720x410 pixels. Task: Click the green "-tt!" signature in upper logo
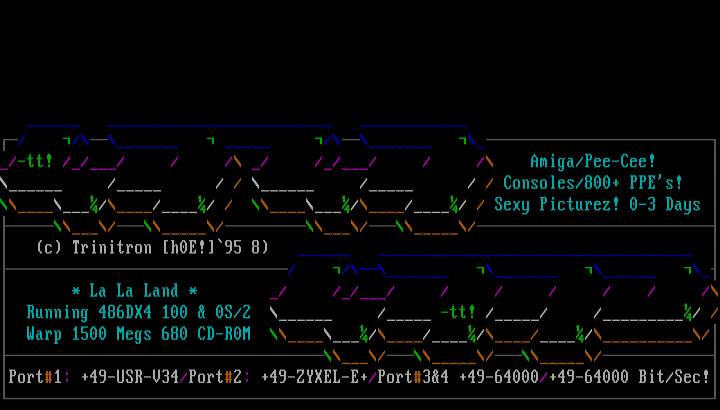click(x=32, y=161)
